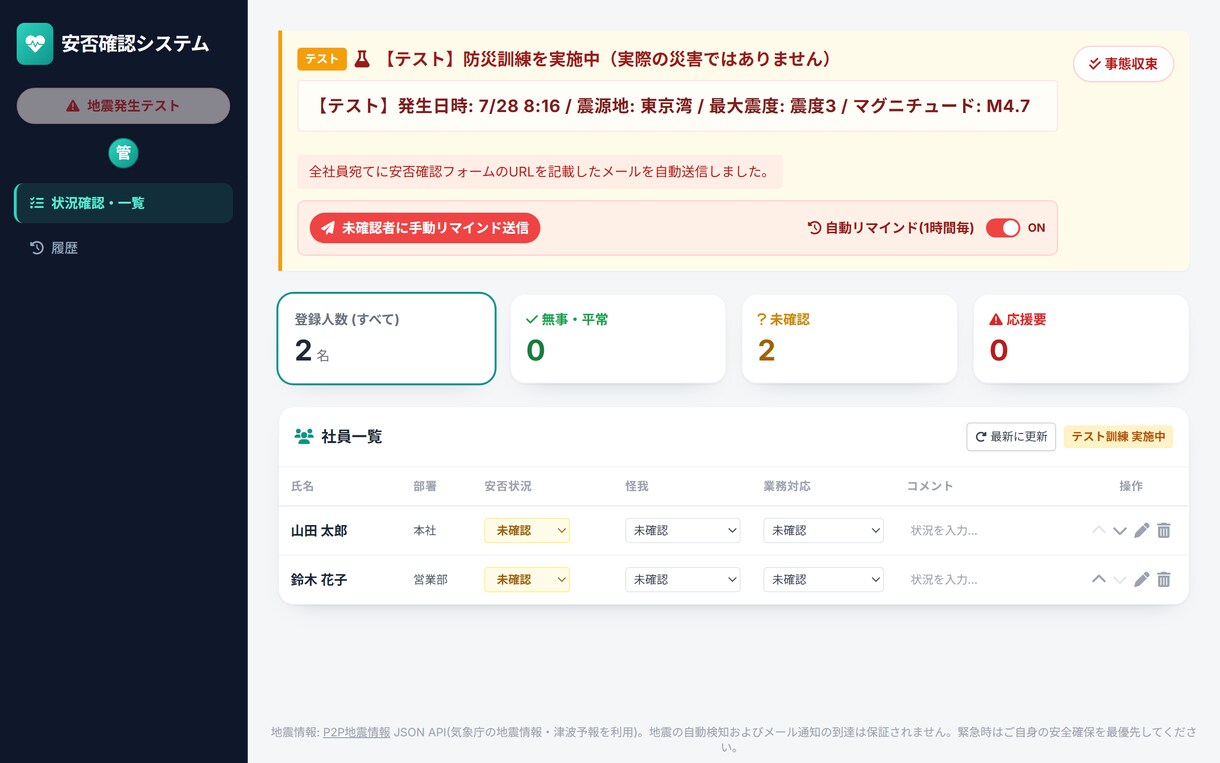This screenshot has width=1220, height=763.
Task: Click the heartbeat app logo icon
Action: [x=35, y=44]
